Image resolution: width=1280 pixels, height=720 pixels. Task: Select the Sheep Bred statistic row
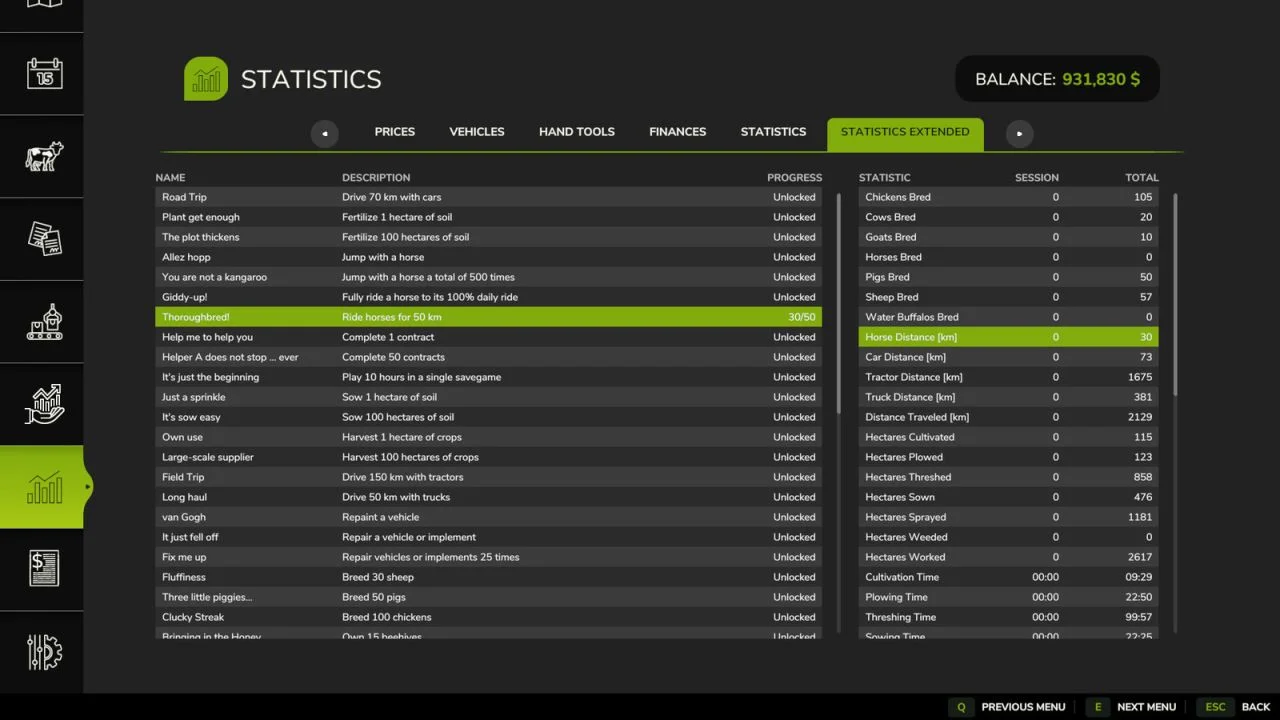1008,297
